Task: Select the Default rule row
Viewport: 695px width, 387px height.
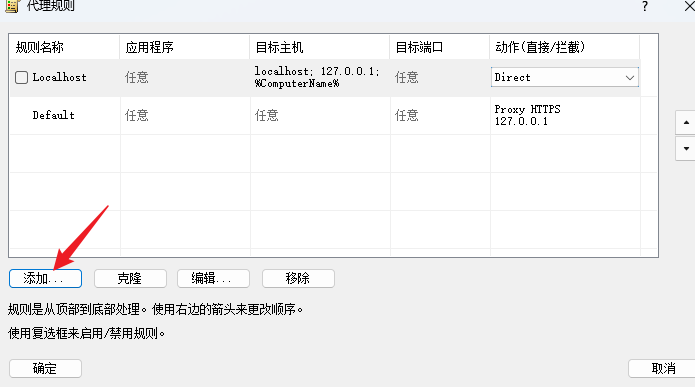Action: (325, 115)
